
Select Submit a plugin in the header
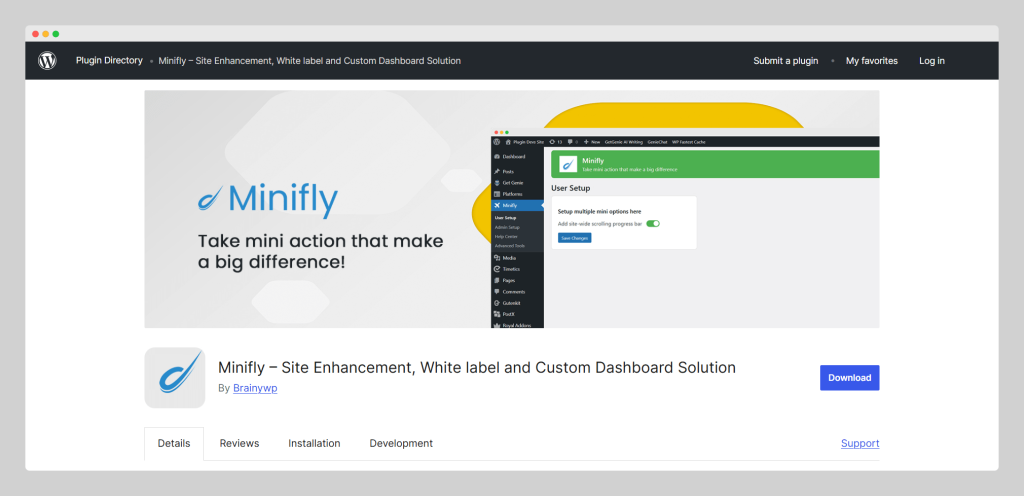click(x=786, y=61)
